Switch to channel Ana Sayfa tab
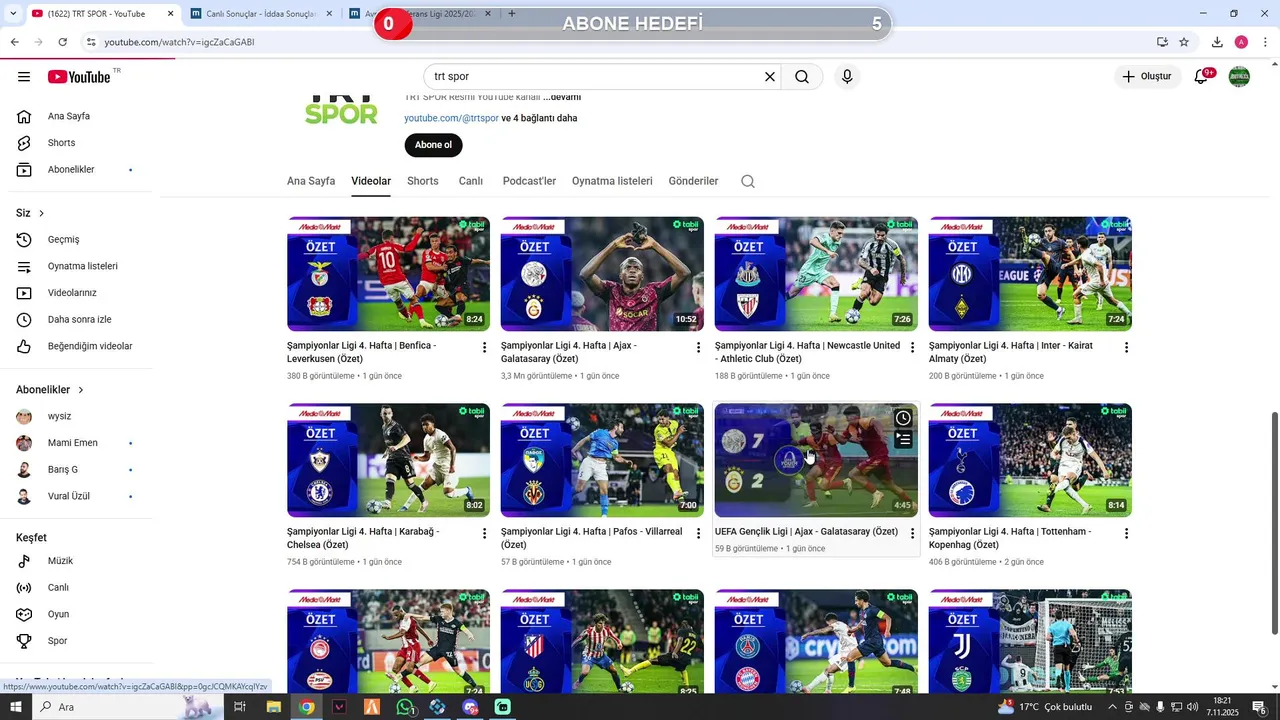Viewport: 1280px width, 720px height. click(311, 181)
